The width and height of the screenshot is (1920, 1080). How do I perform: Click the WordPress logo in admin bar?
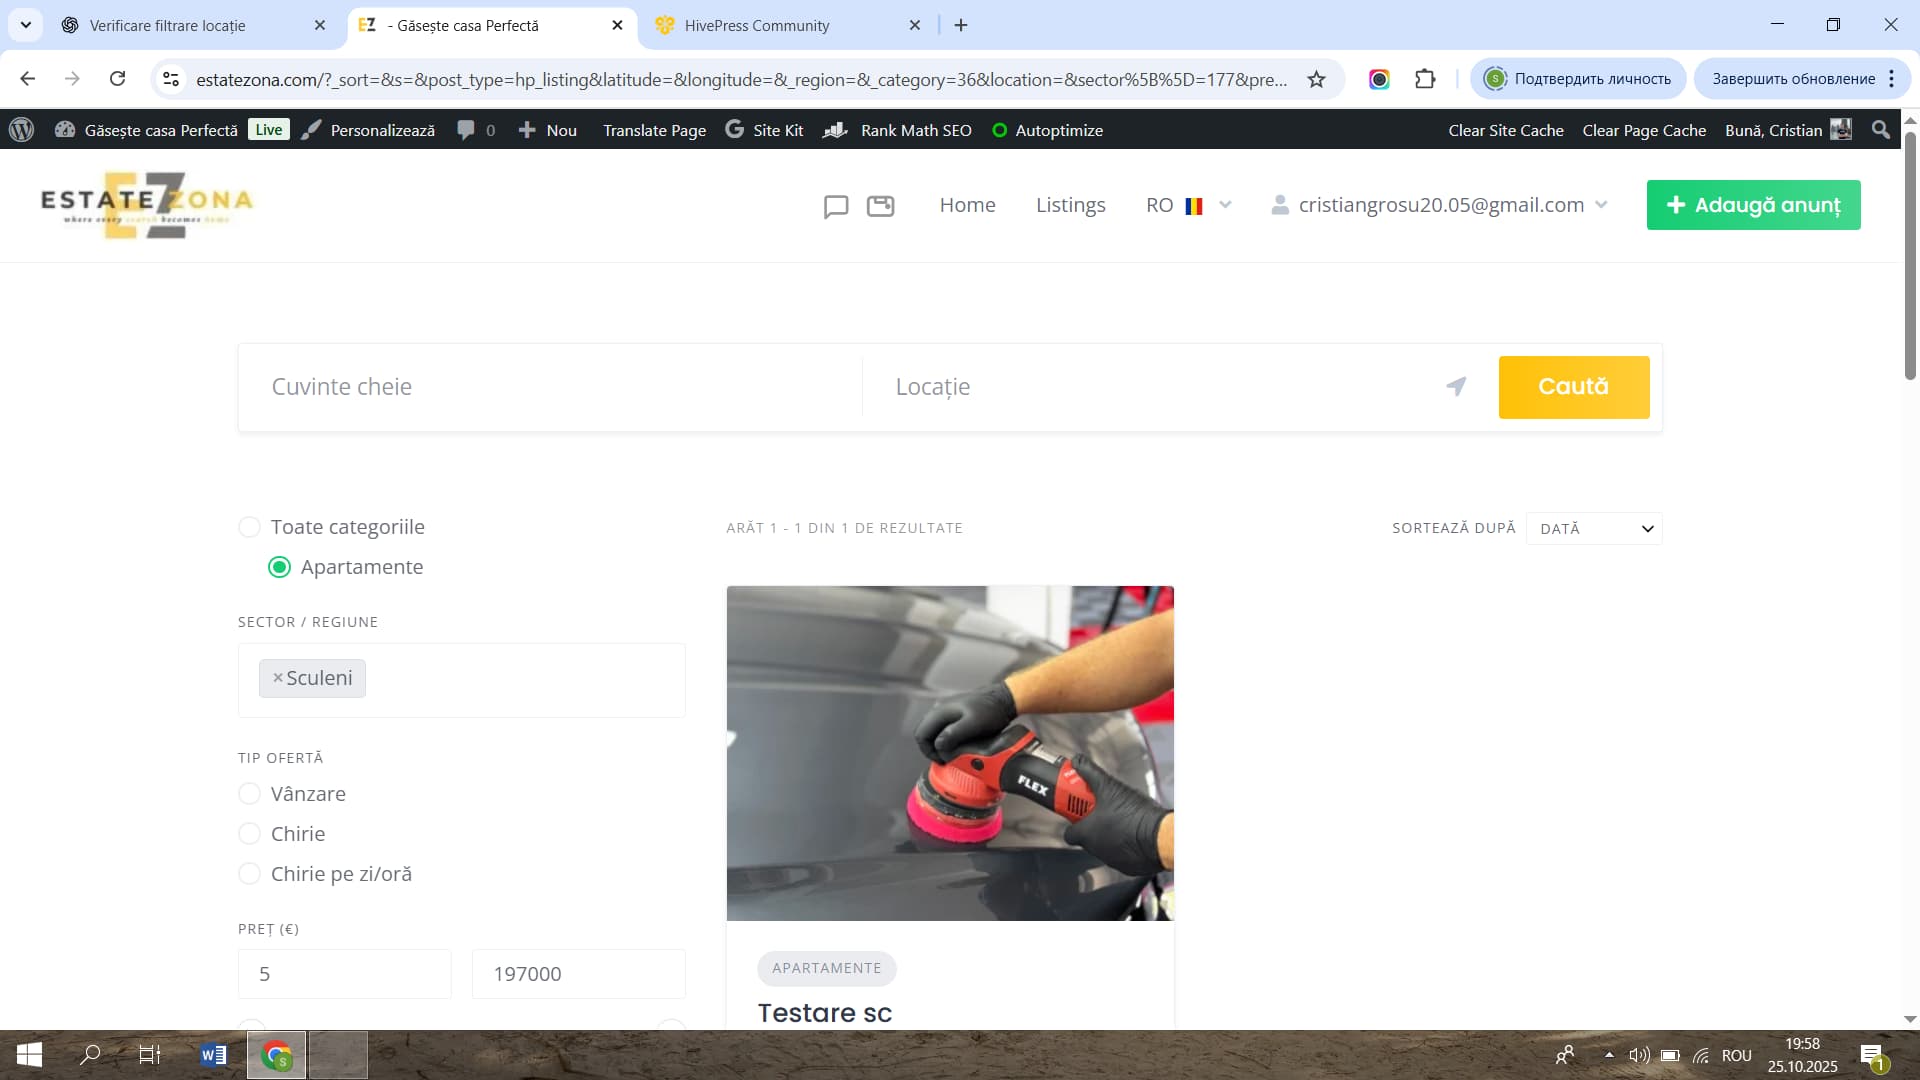[x=22, y=130]
